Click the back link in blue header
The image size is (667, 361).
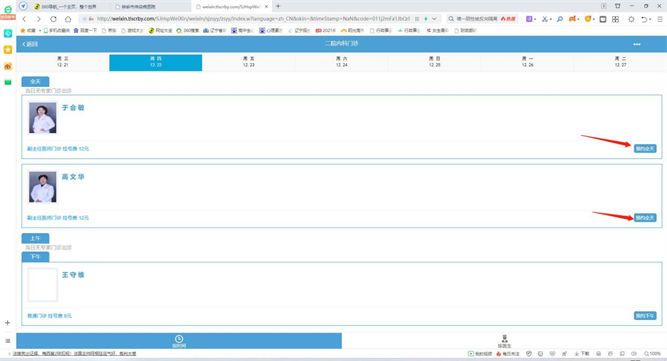click(30, 44)
